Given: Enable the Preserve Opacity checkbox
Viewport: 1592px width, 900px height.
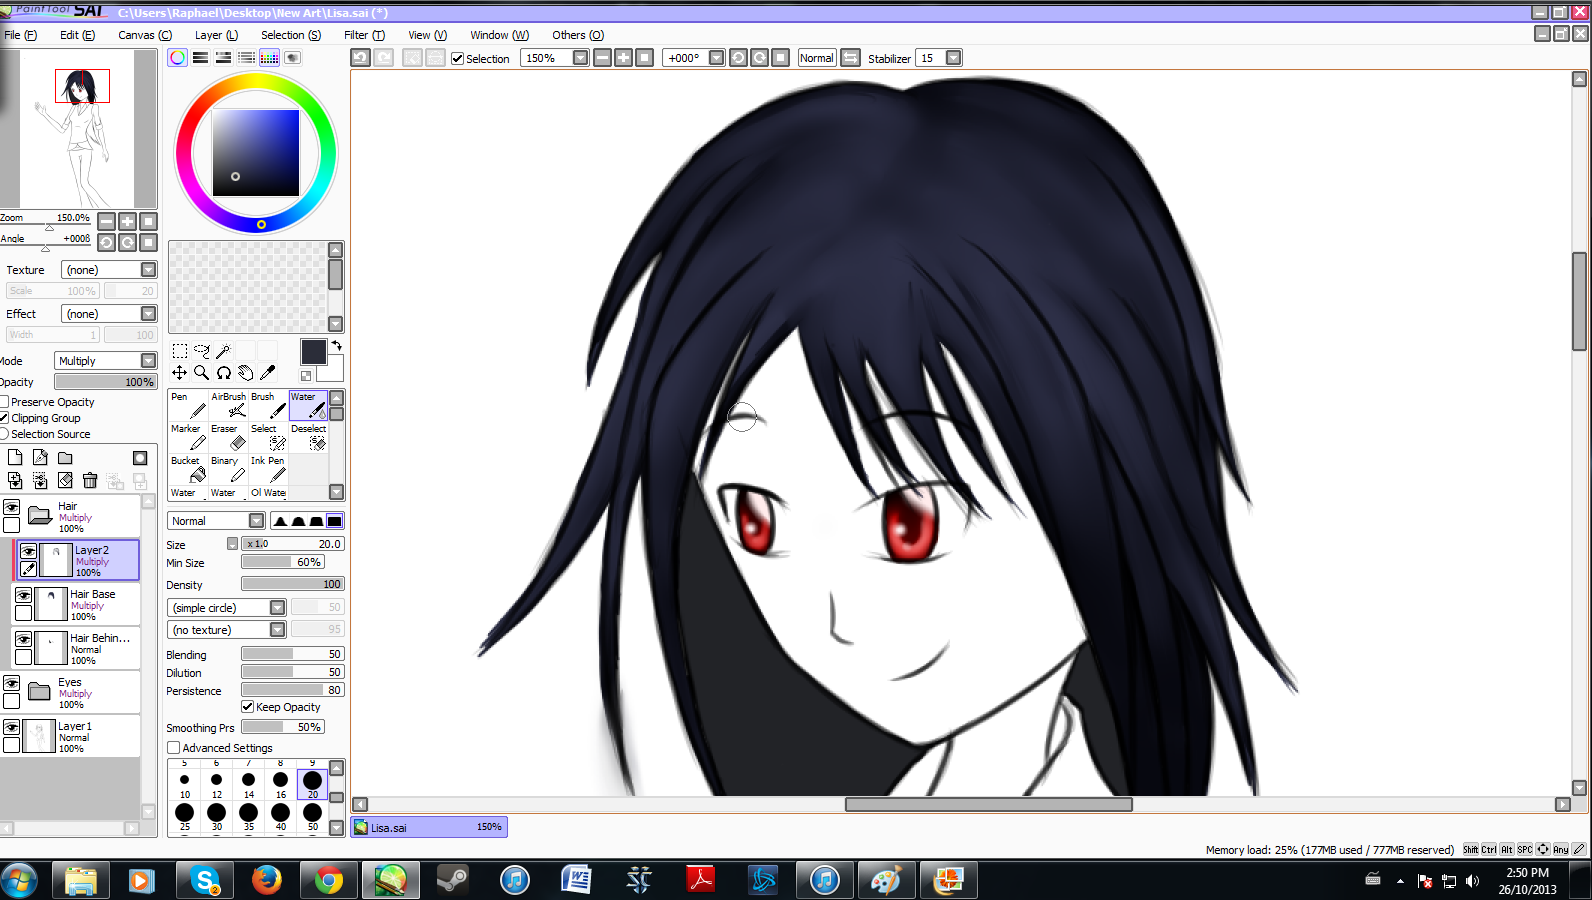Looking at the screenshot, I should [x=5, y=402].
